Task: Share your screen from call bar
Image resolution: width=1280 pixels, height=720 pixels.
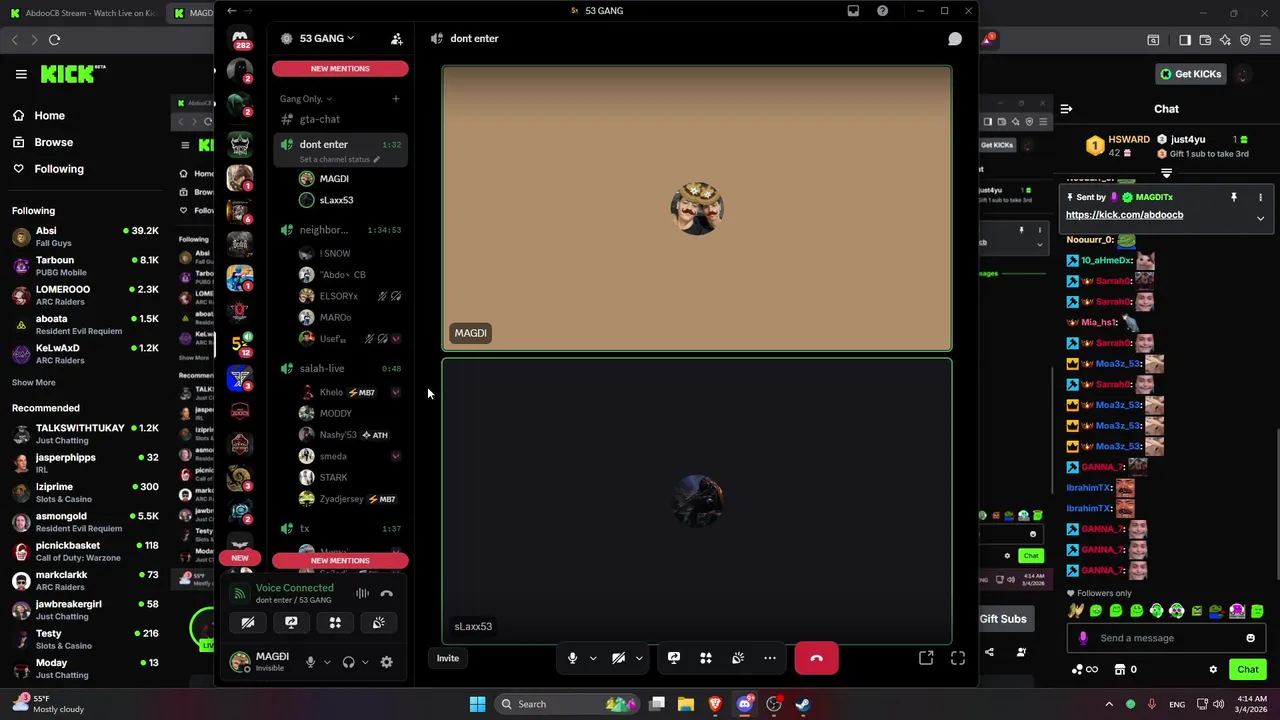Action: (674, 658)
